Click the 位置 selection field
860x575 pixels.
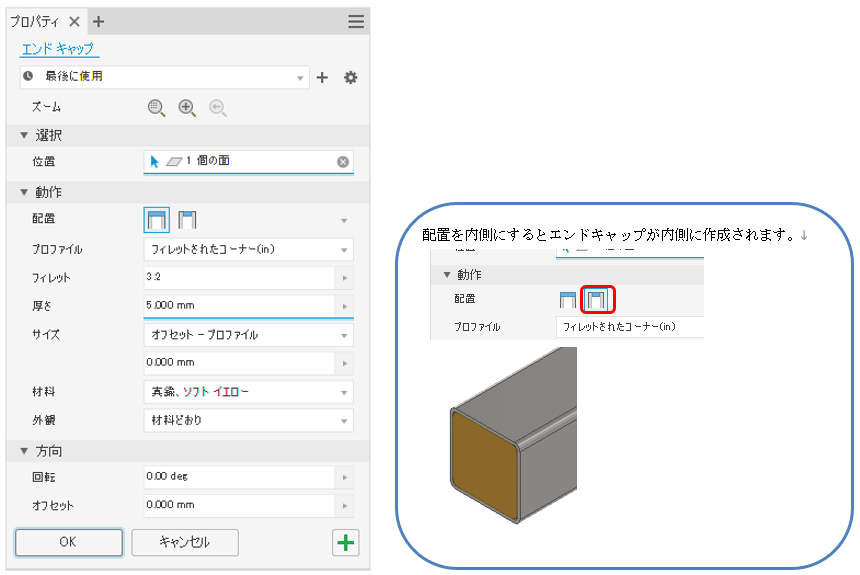coord(248,162)
